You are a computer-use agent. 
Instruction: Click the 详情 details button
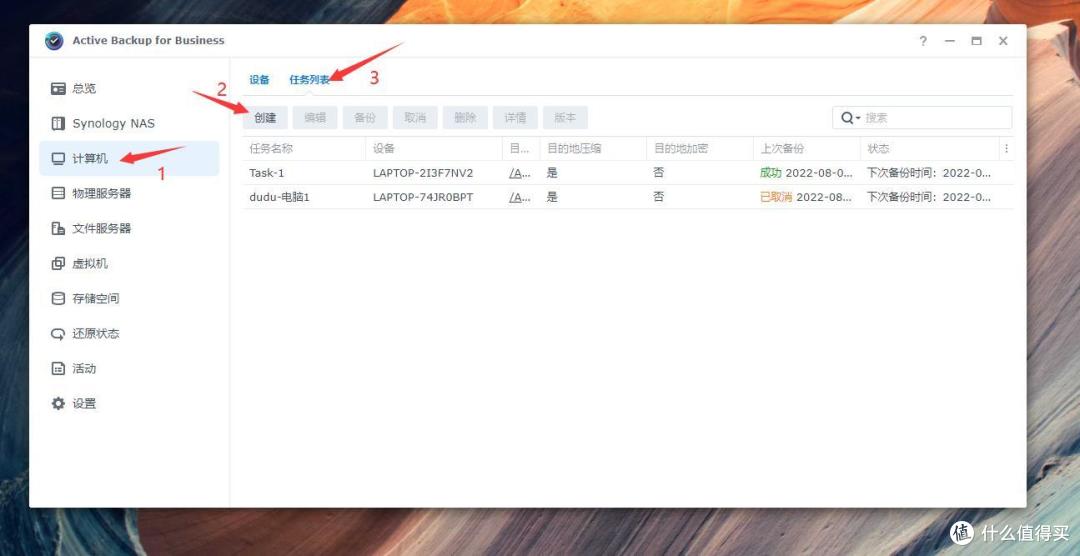click(x=515, y=118)
